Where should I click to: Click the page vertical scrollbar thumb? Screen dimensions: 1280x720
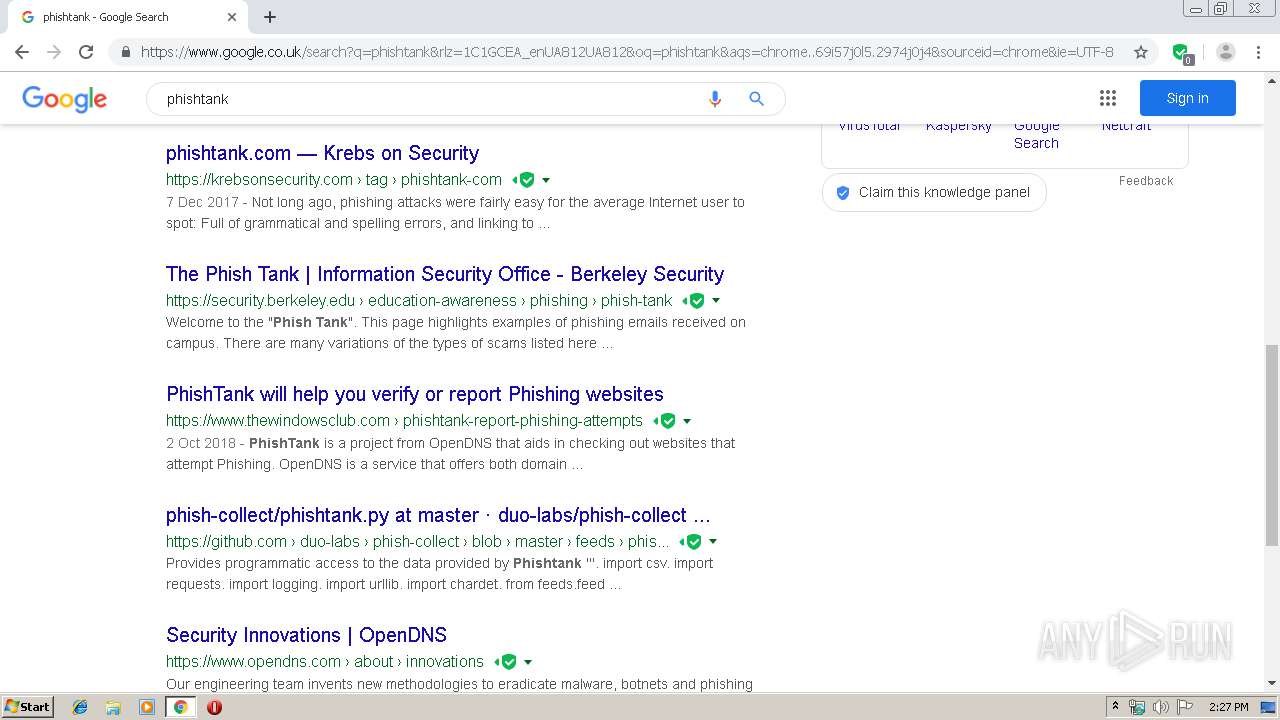point(1271,445)
